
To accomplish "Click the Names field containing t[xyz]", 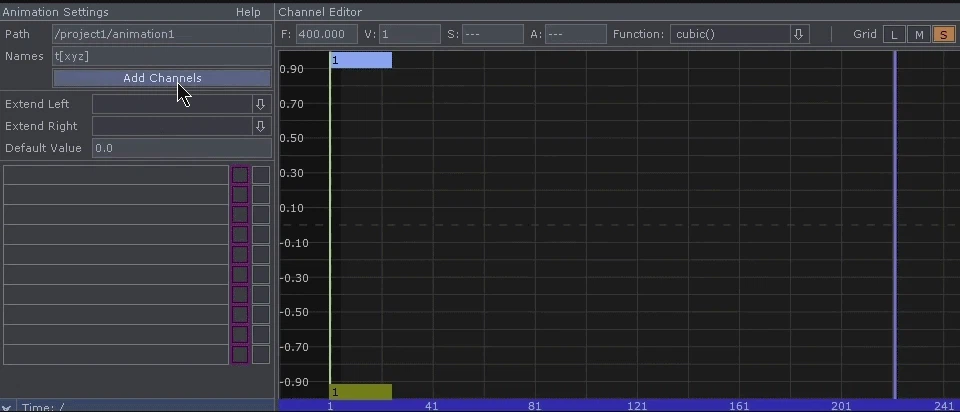I will [x=162, y=56].
